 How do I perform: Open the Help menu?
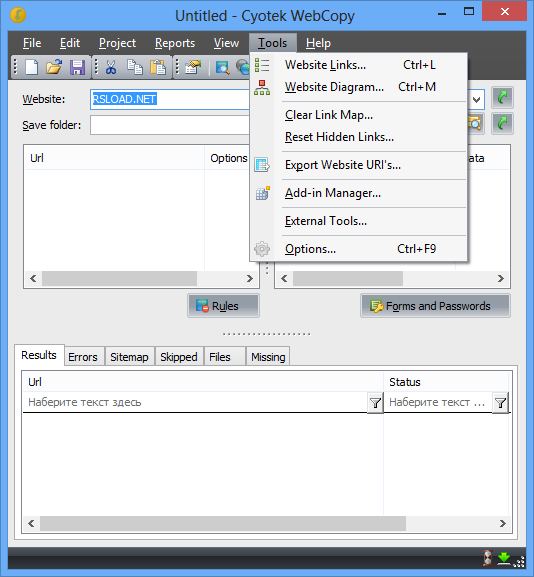click(x=318, y=43)
